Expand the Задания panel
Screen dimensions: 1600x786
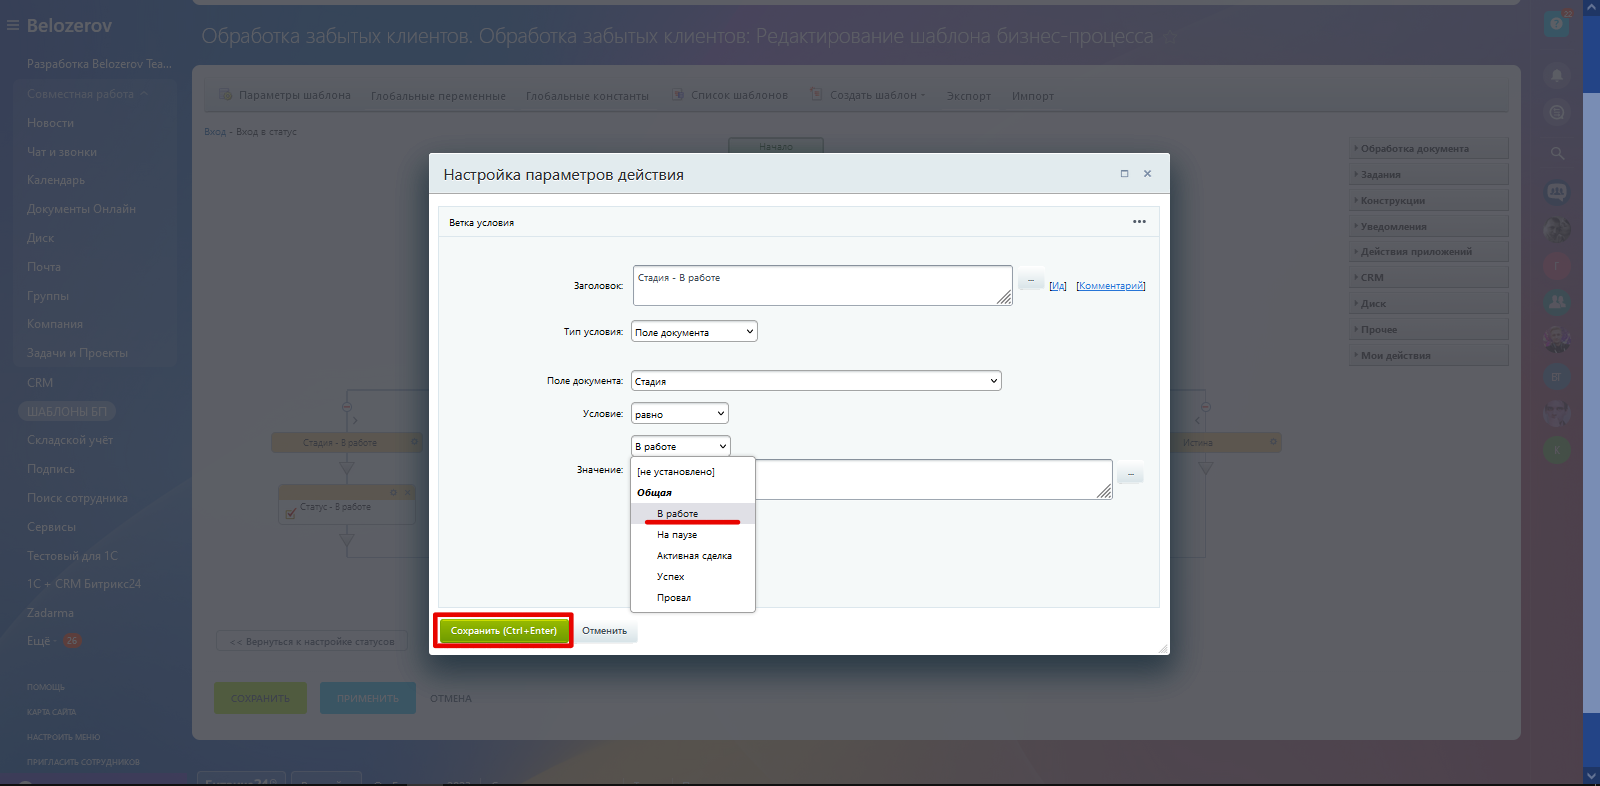click(1428, 175)
